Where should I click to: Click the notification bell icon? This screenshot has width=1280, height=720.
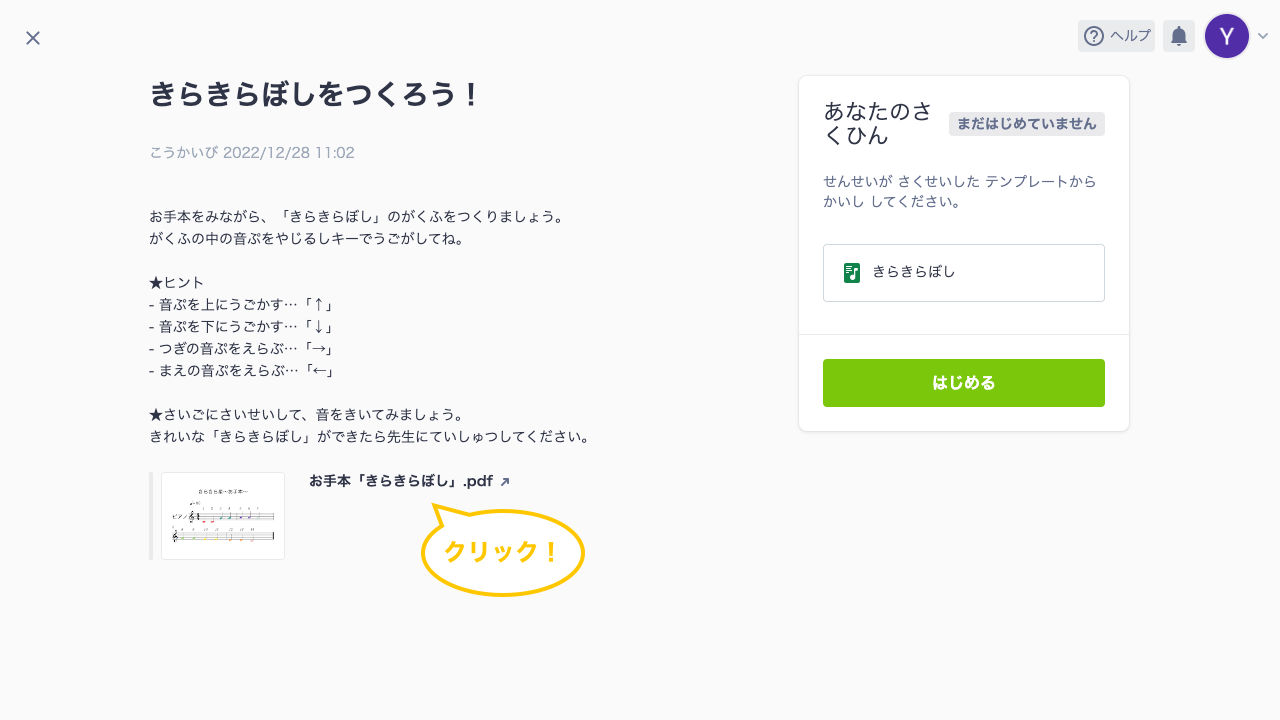1178,36
